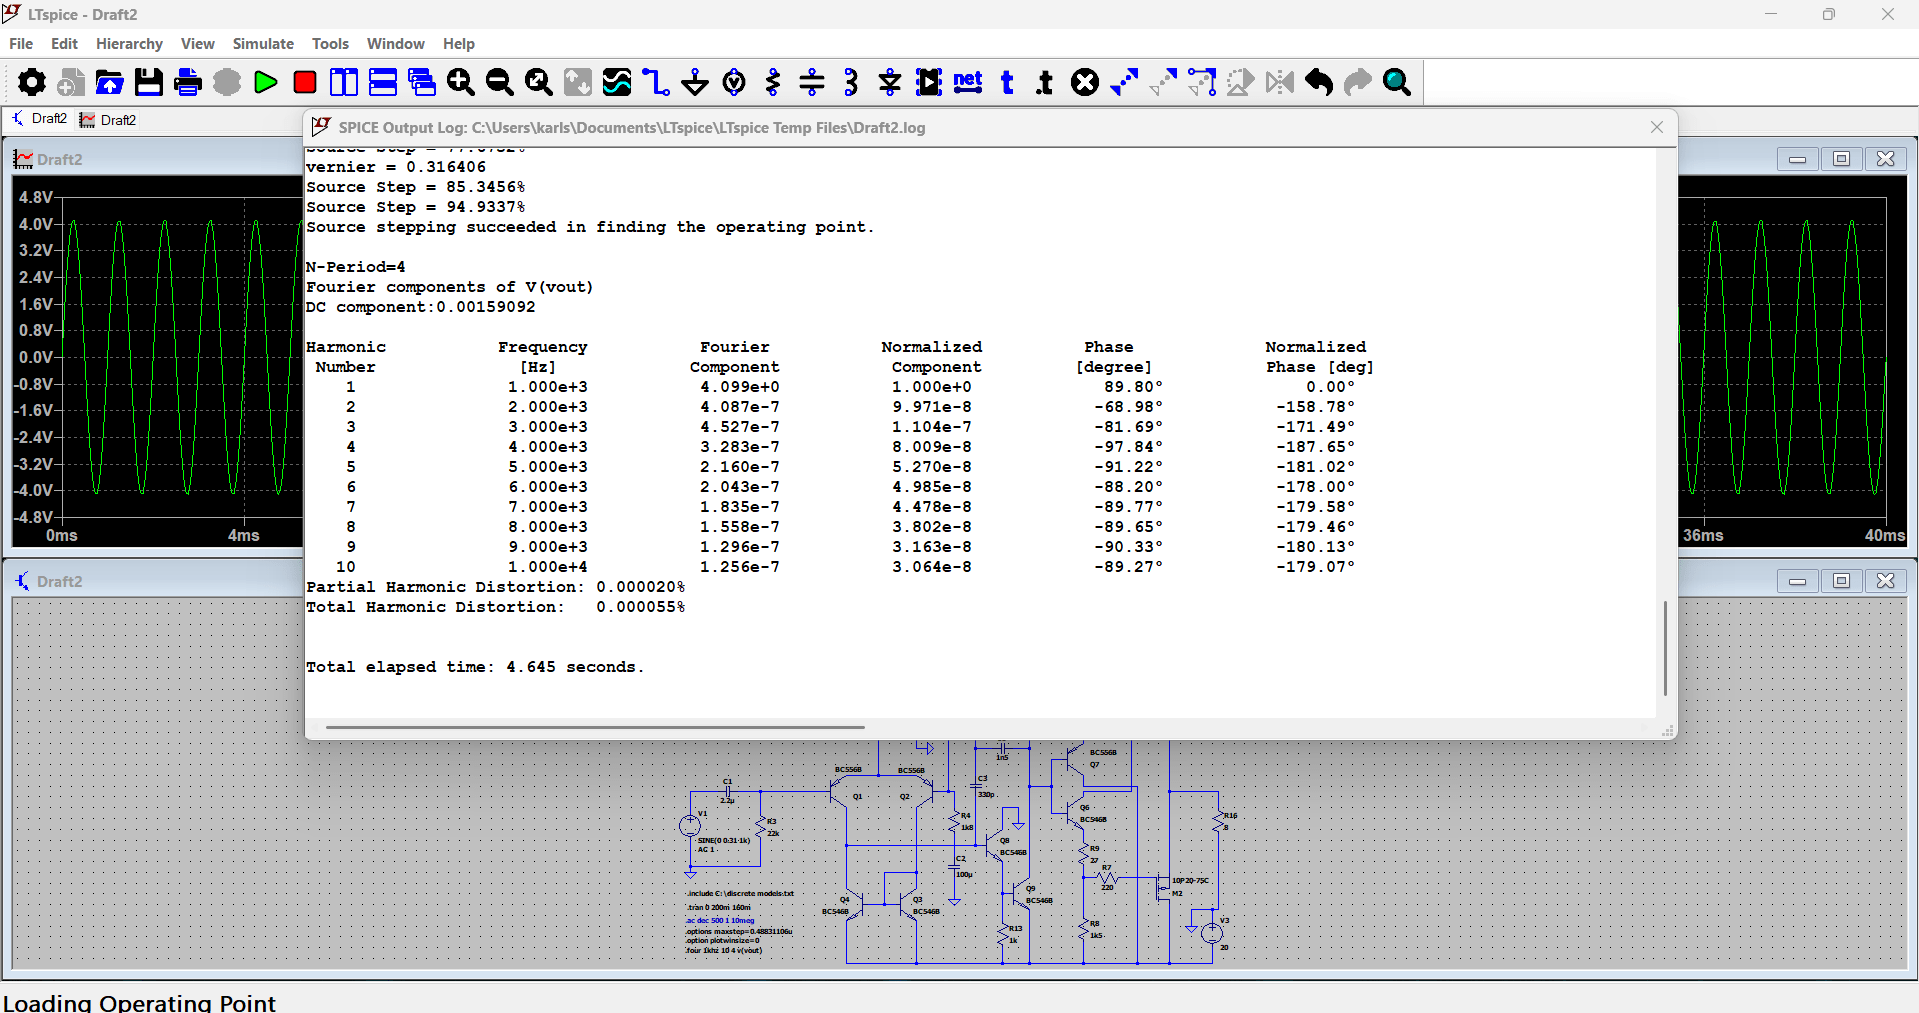The height and width of the screenshot is (1013, 1919).
Task: Add SPICE directive text tool
Action: click(x=1045, y=82)
